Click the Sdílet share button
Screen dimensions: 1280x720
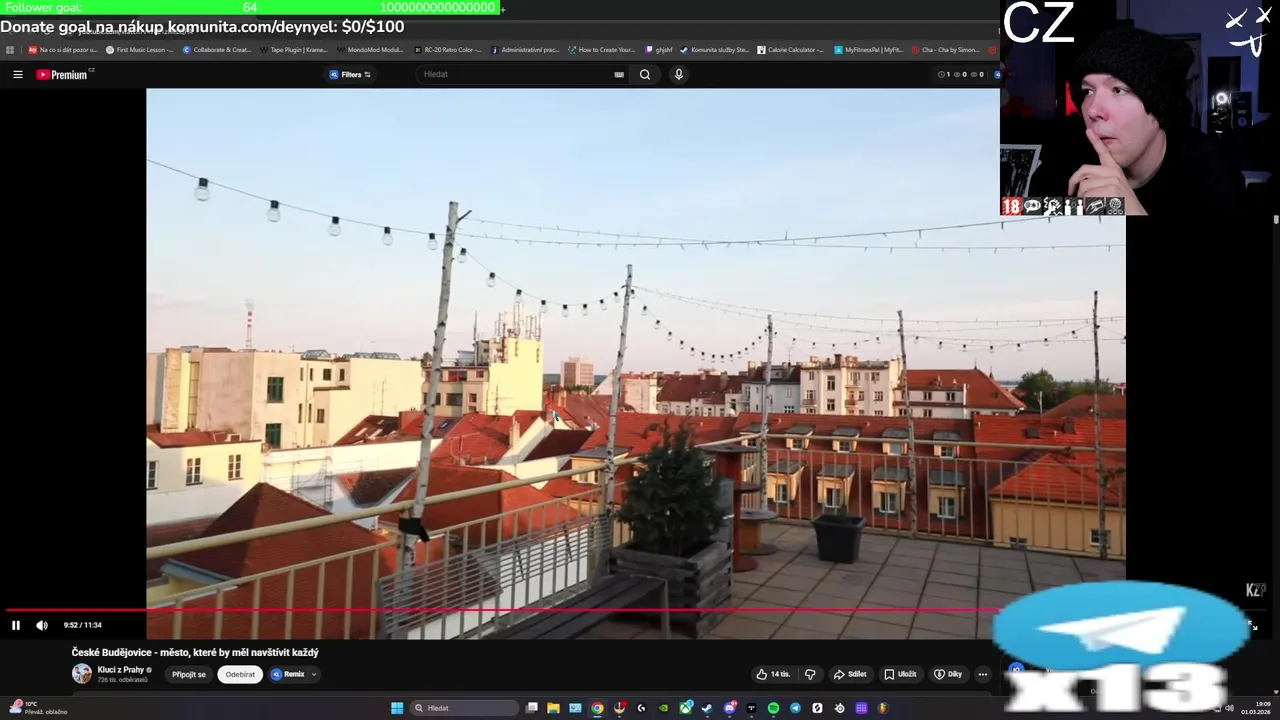(850, 674)
